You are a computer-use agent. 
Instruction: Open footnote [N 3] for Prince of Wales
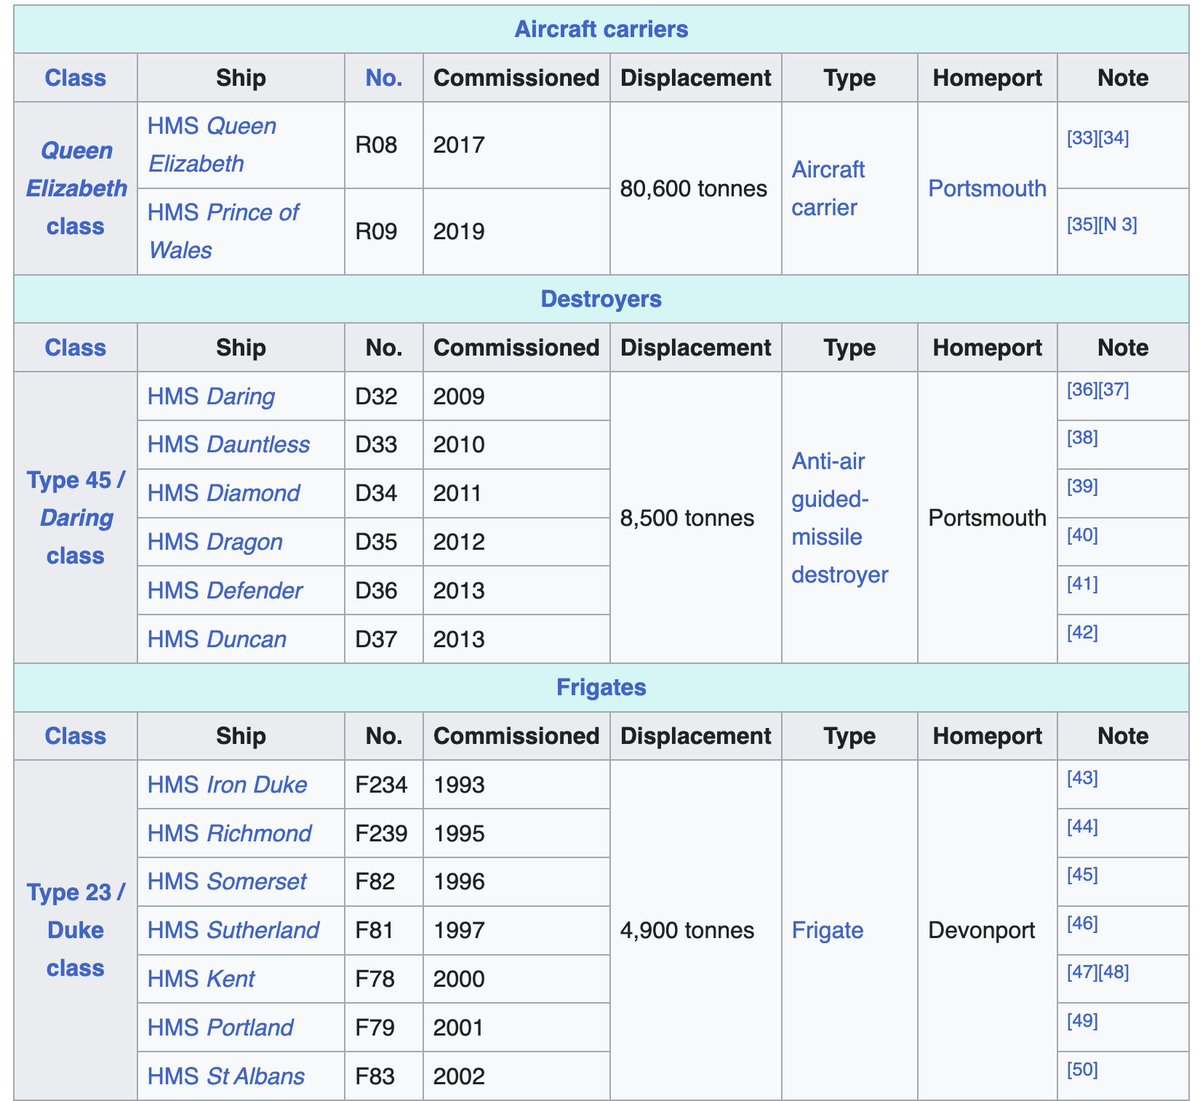1118,224
